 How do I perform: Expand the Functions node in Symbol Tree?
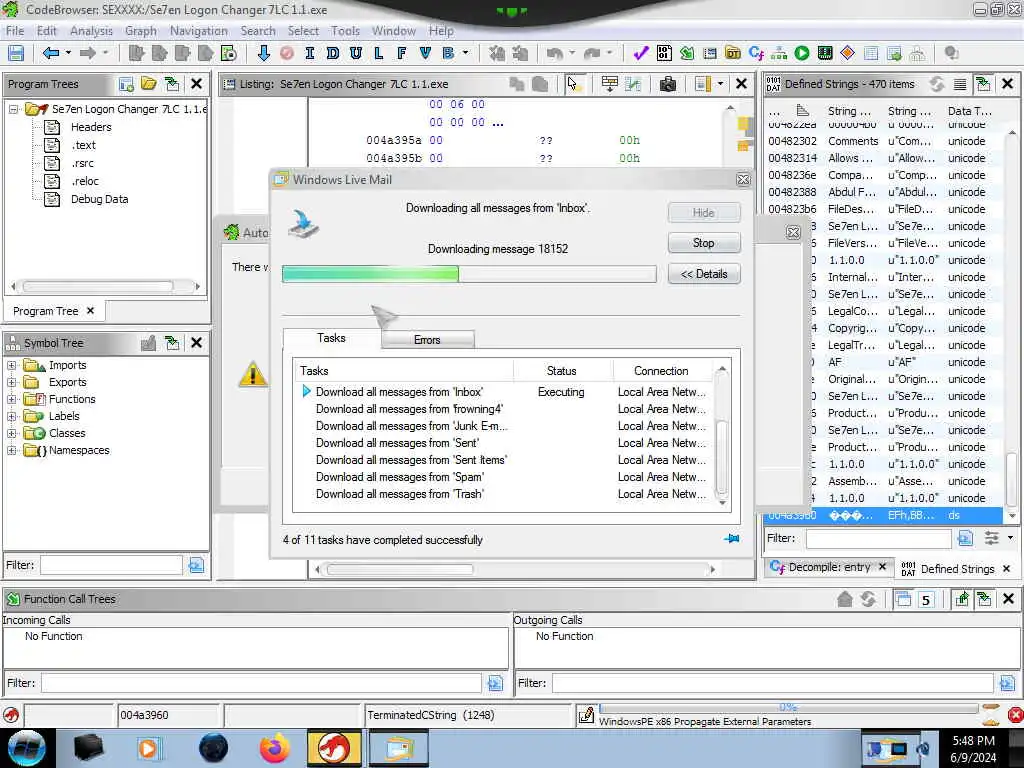[x=12, y=400]
